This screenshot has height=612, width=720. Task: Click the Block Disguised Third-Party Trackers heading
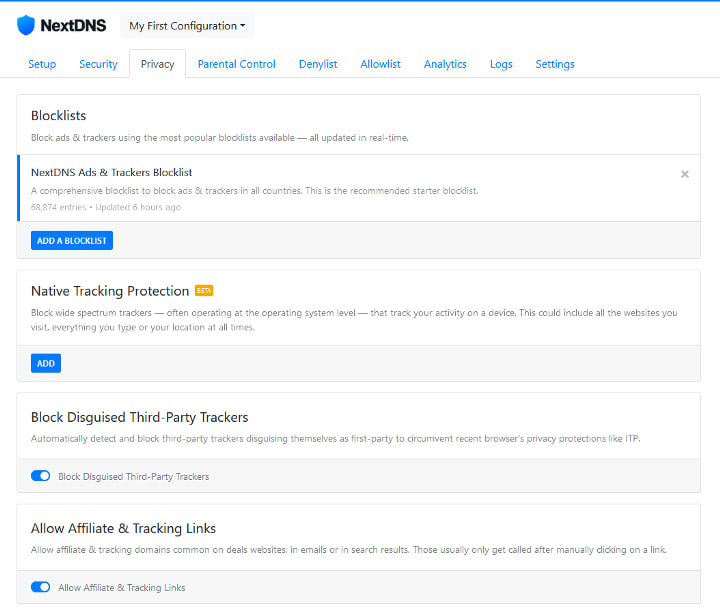(x=140, y=417)
